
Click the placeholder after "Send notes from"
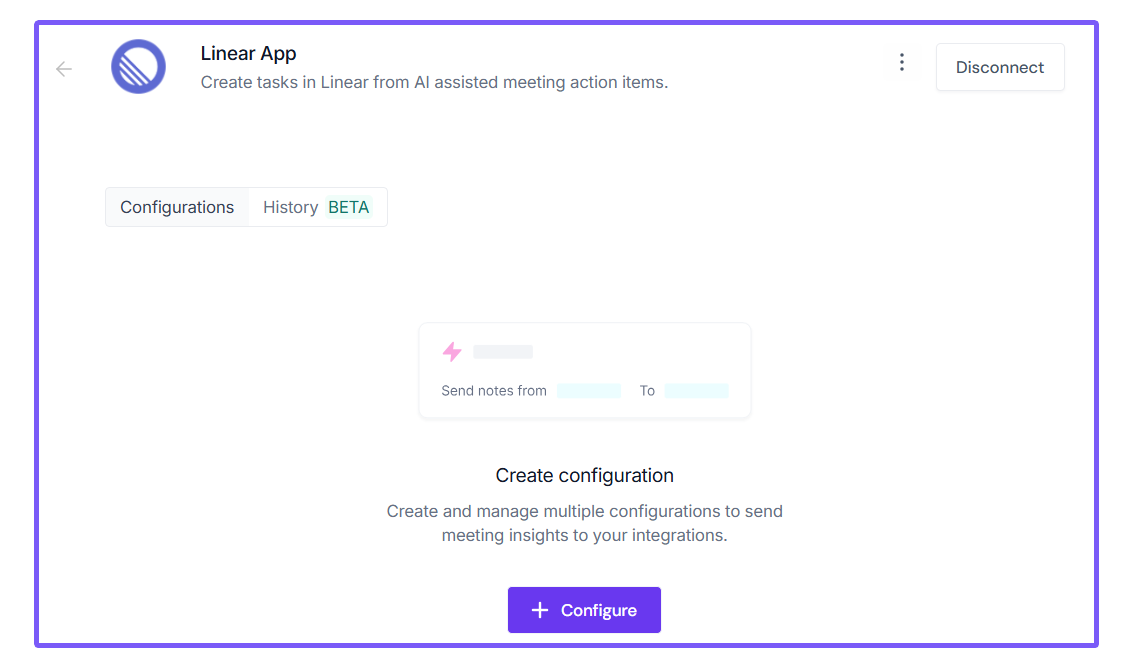tap(589, 391)
